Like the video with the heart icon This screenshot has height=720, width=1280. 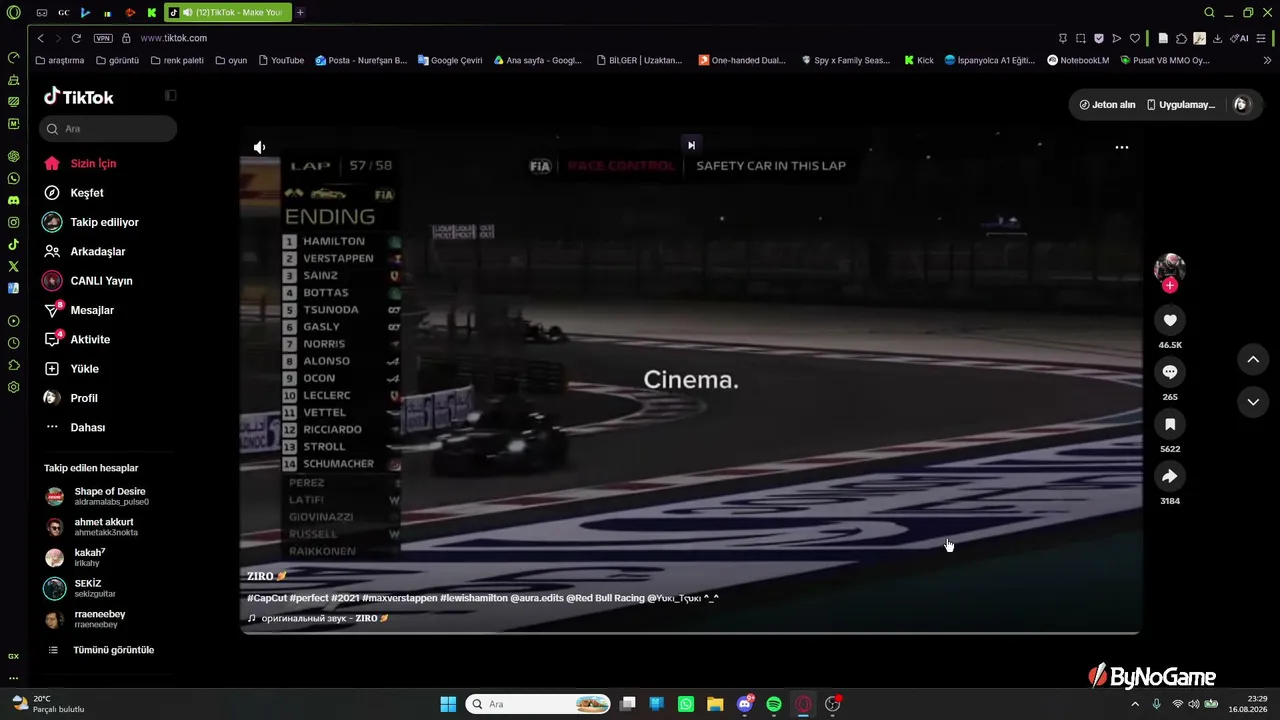pyautogui.click(x=1170, y=320)
